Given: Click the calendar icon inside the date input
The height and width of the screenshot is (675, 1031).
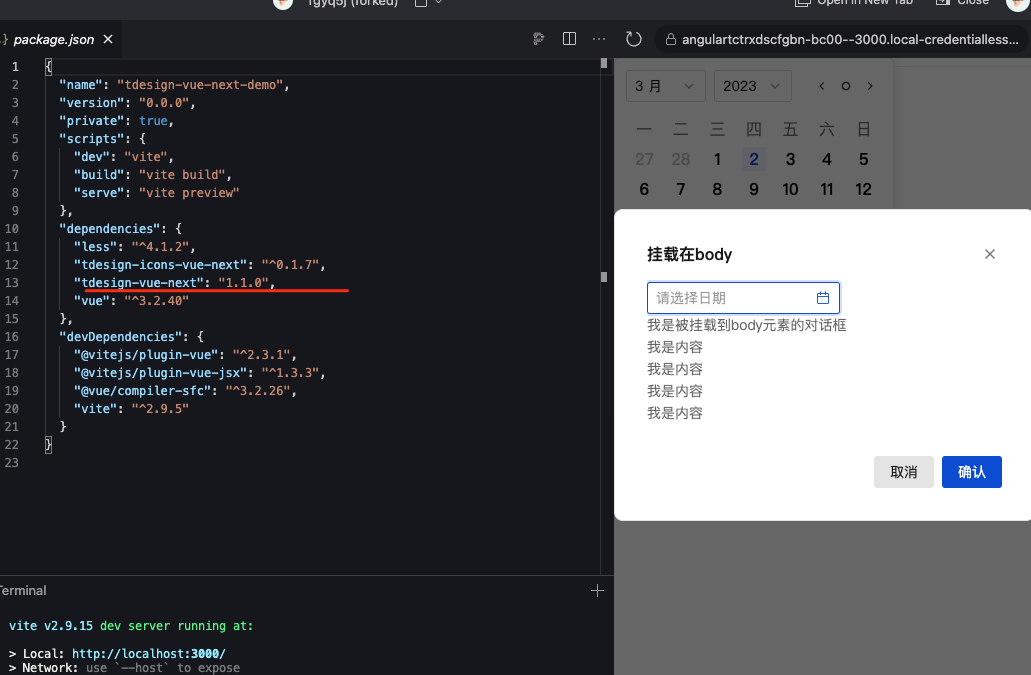Looking at the screenshot, I should (822, 297).
